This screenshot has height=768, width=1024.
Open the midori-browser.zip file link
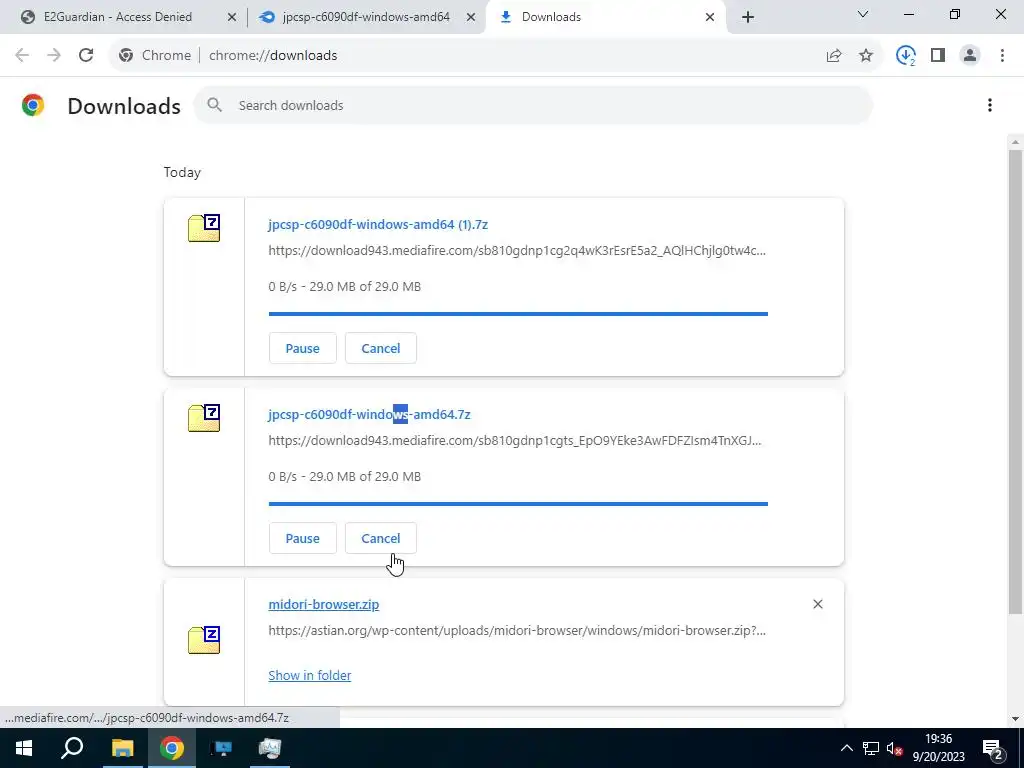click(324, 605)
